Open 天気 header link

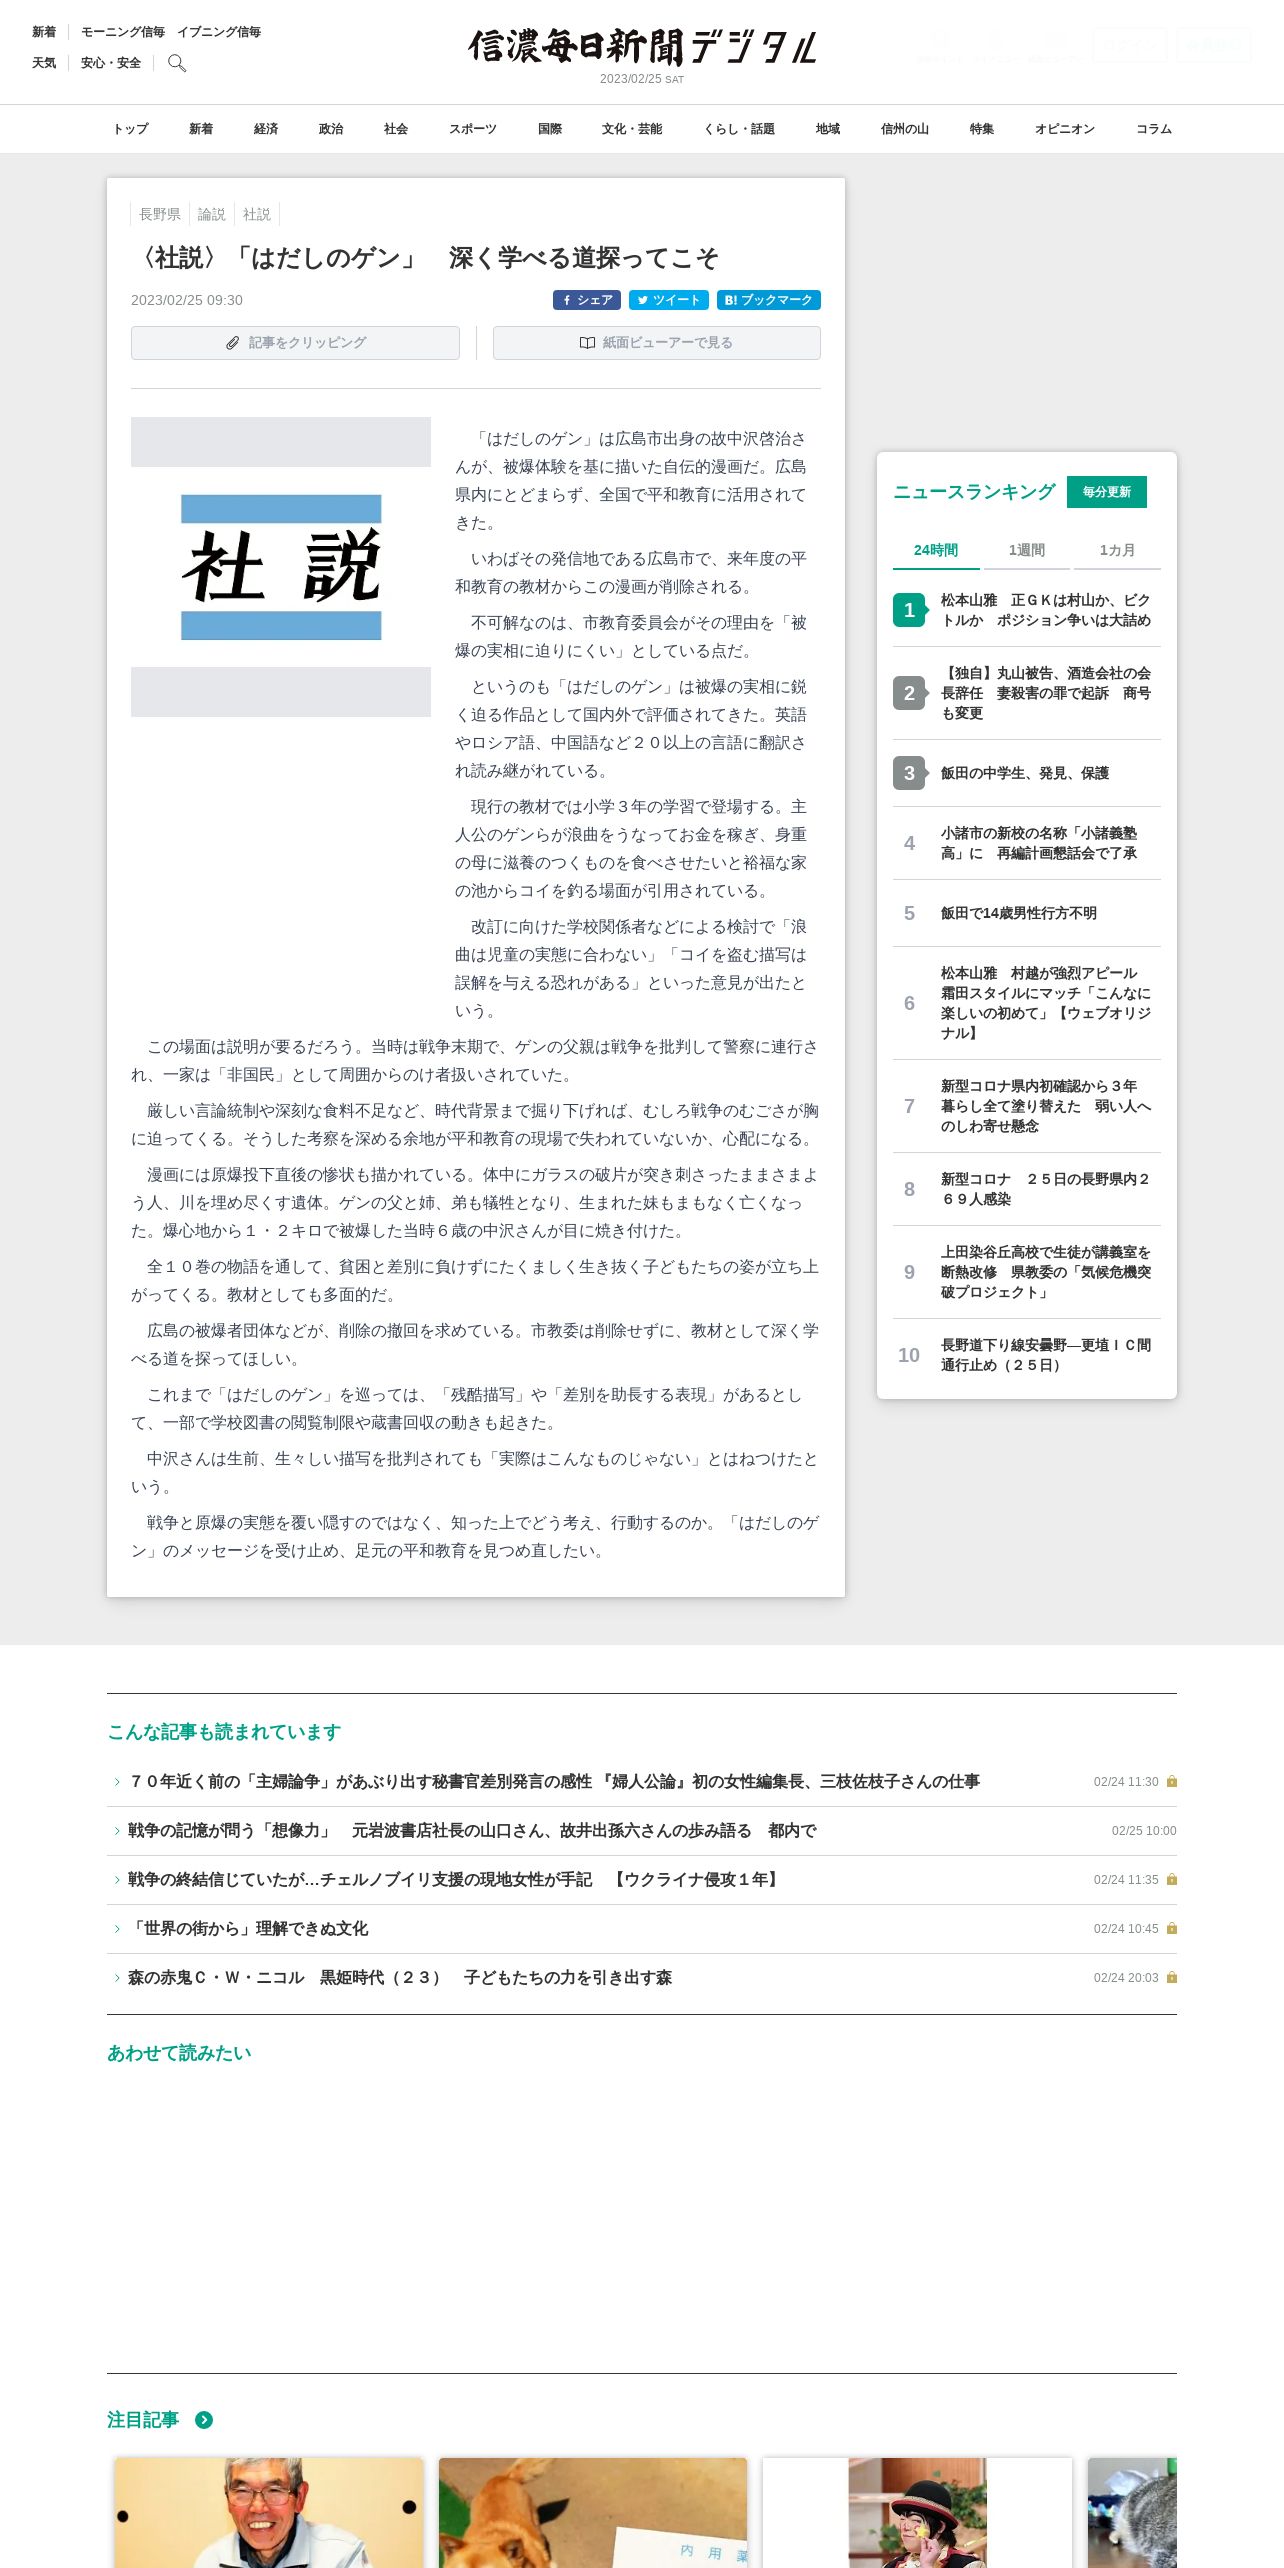coord(44,63)
